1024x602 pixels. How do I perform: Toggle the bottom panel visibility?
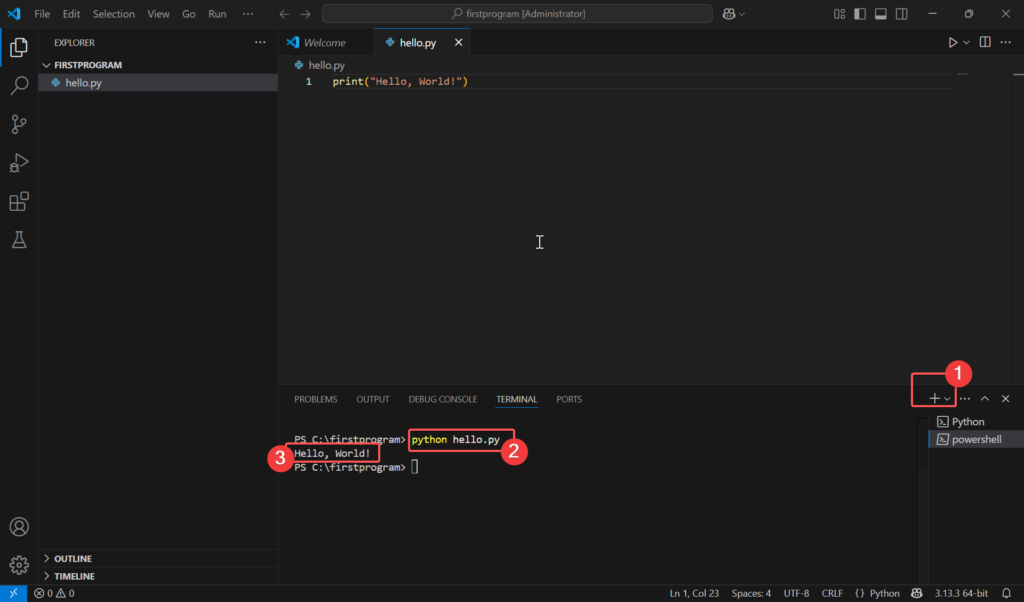[x=881, y=14]
